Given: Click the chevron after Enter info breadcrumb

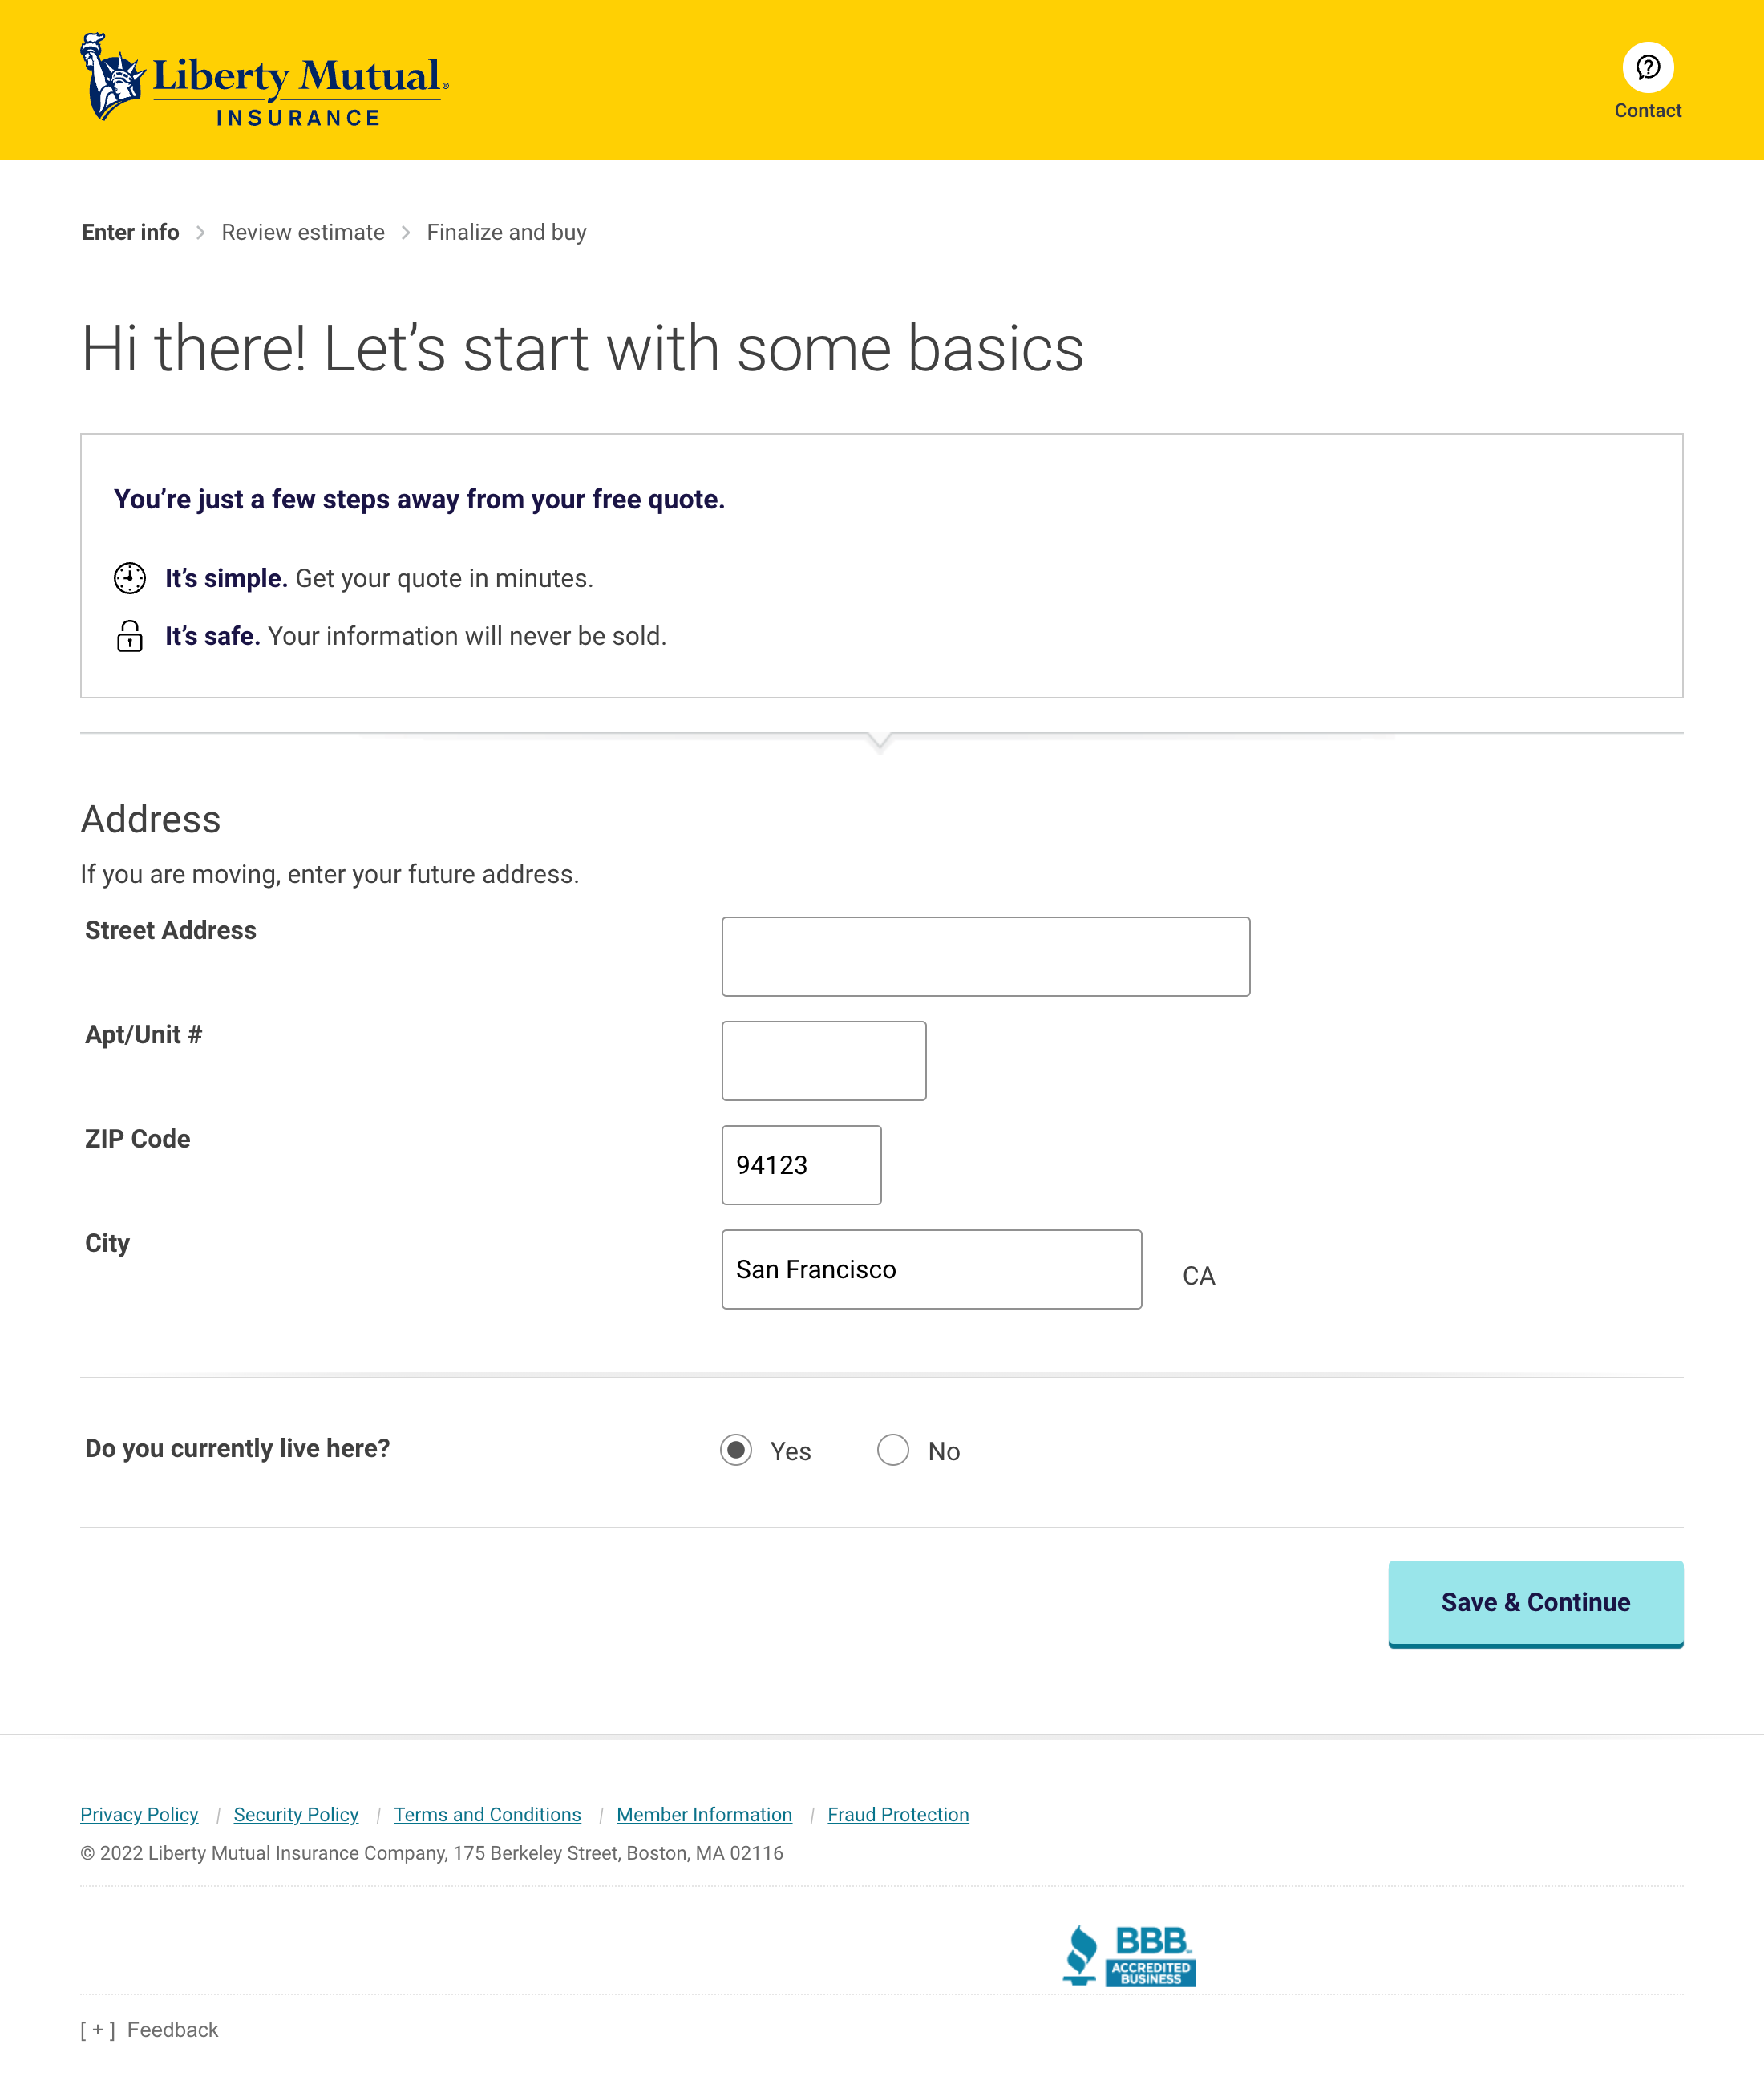Looking at the screenshot, I should (x=201, y=232).
